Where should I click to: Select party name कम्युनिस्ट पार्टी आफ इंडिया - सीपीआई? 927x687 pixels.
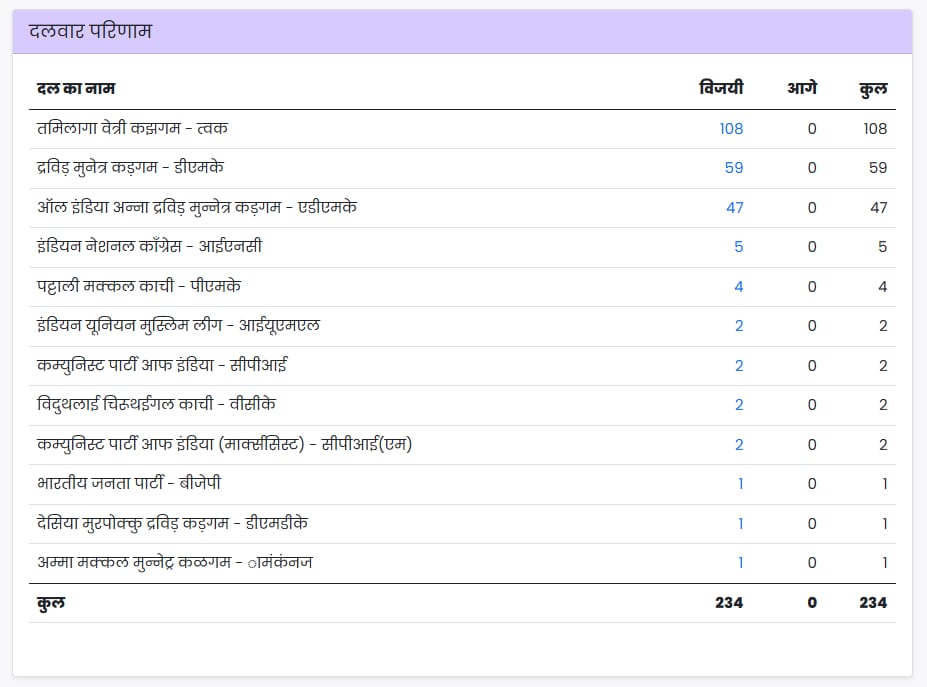point(161,366)
